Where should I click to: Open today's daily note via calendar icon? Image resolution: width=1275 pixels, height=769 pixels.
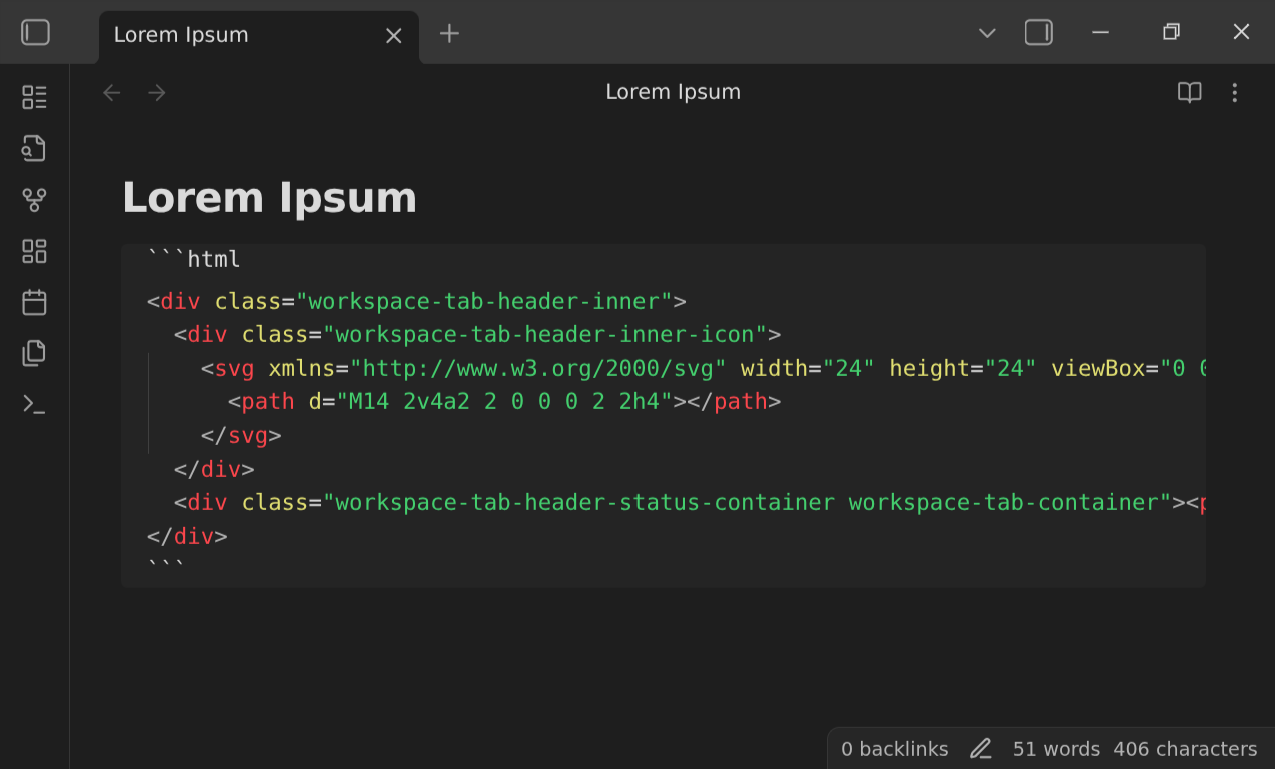(x=33, y=302)
